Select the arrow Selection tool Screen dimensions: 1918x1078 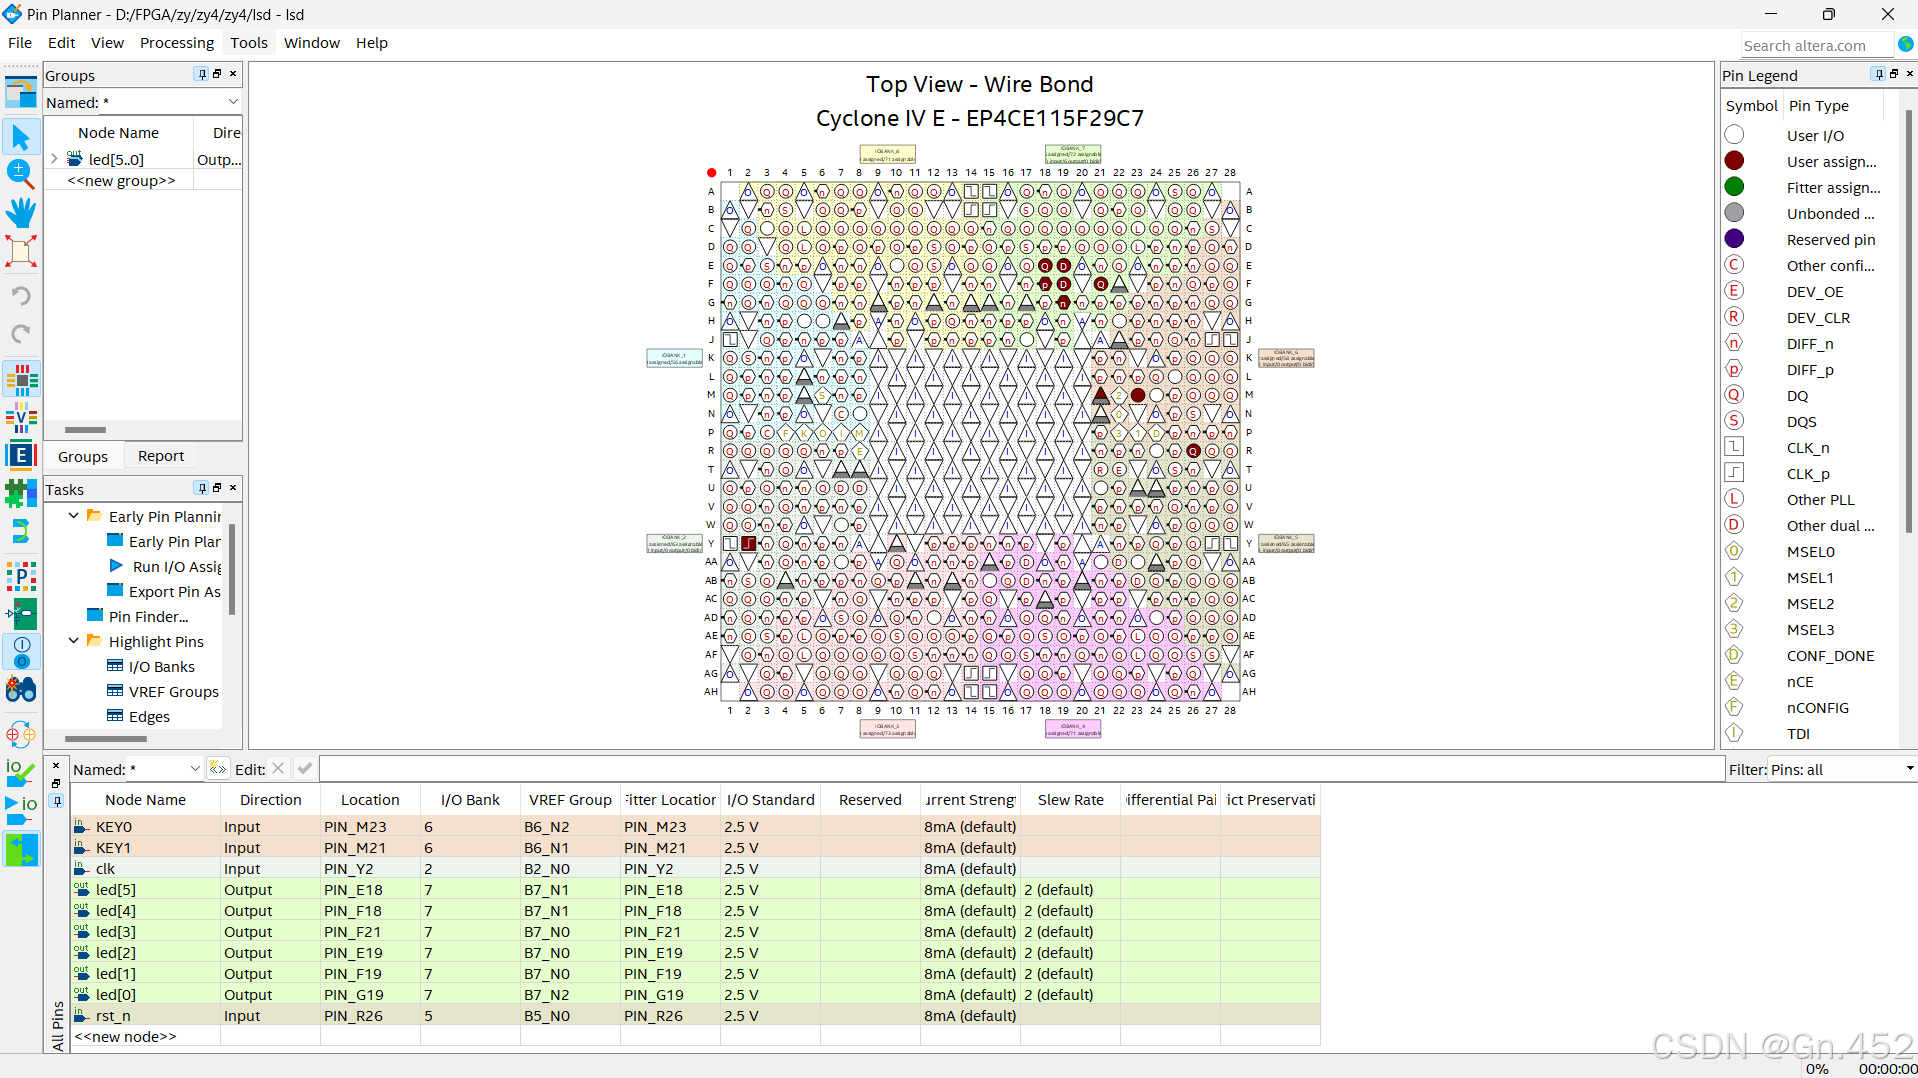(x=21, y=137)
